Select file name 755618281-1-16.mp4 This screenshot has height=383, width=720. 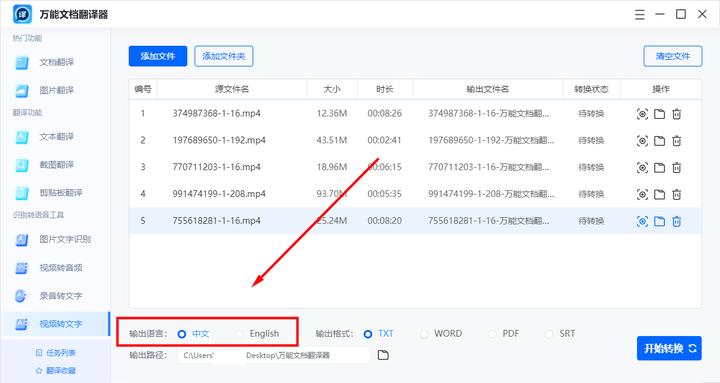tap(217, 221)
